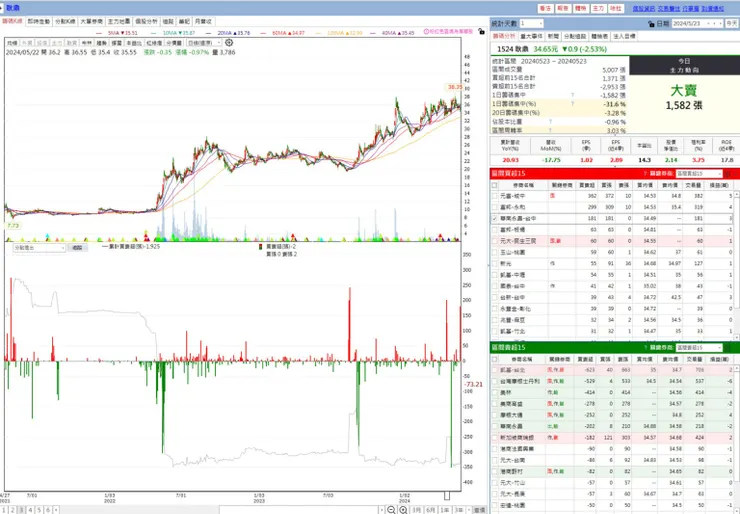Click the 元大 buy row highlighted pink (60)
Screen dimensions: 740x514
(x=612, y=241)
